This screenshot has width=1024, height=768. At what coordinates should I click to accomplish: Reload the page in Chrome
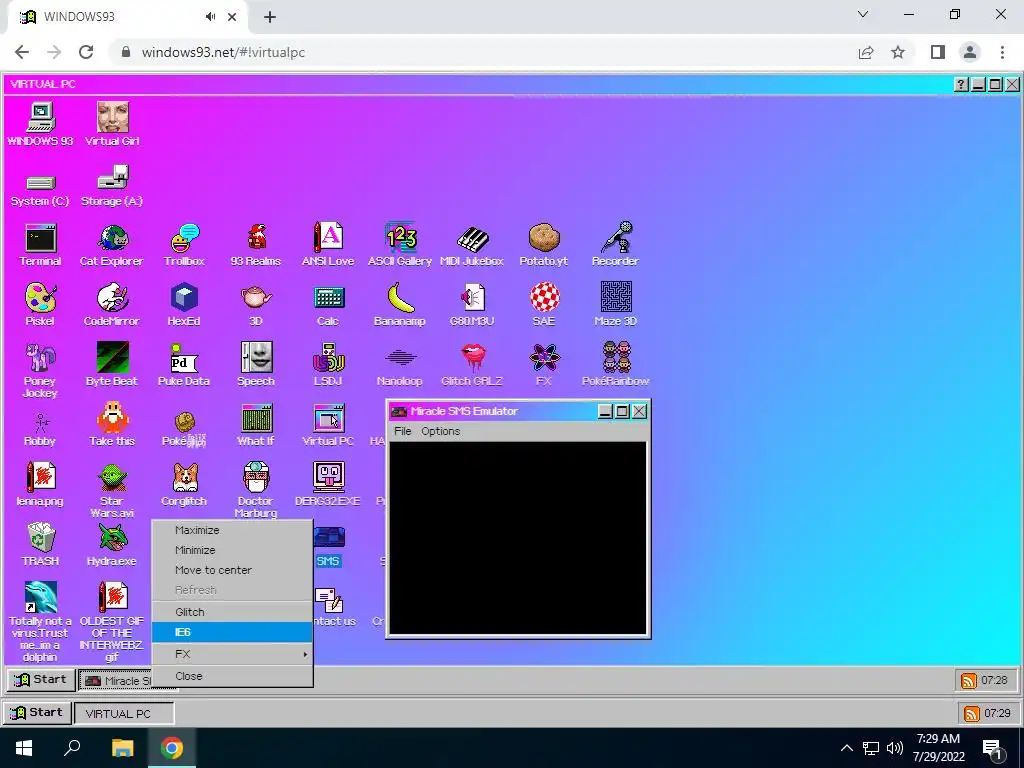(86, 52)
